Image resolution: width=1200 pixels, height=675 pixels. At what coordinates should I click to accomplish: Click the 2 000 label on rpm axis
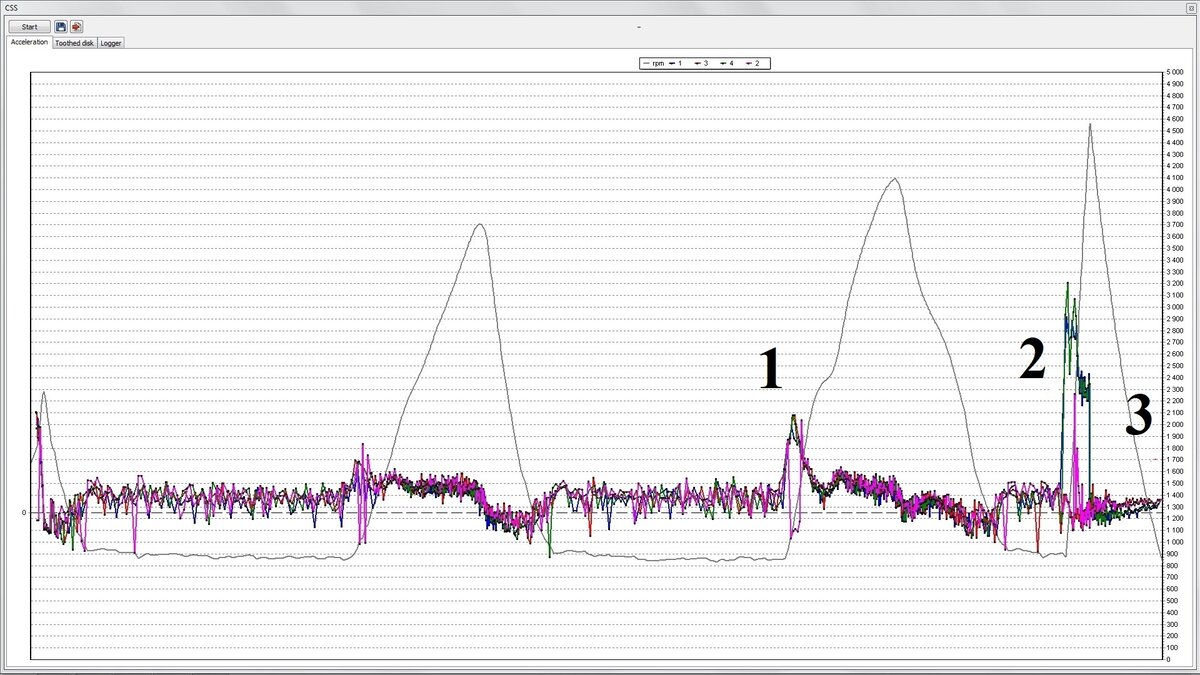coord(1174,424)
